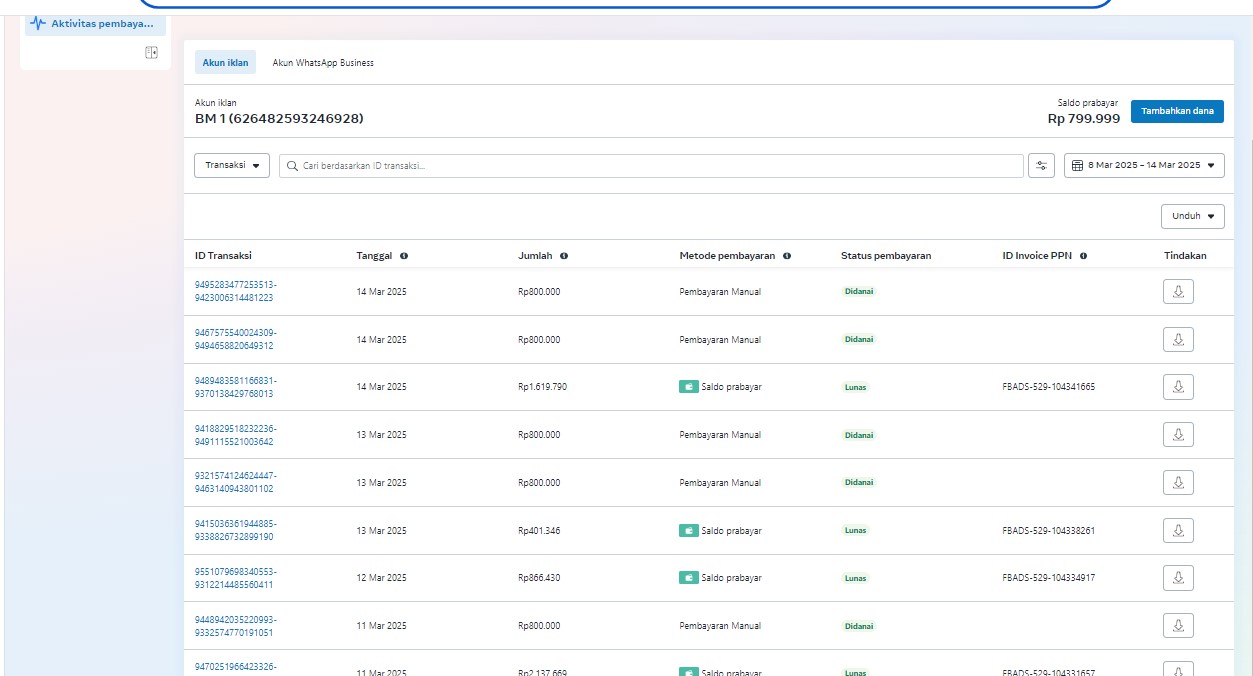Click the filter settings icon beside search
This screenshot has width=1253, height=676.
[x=1041, y=166]
